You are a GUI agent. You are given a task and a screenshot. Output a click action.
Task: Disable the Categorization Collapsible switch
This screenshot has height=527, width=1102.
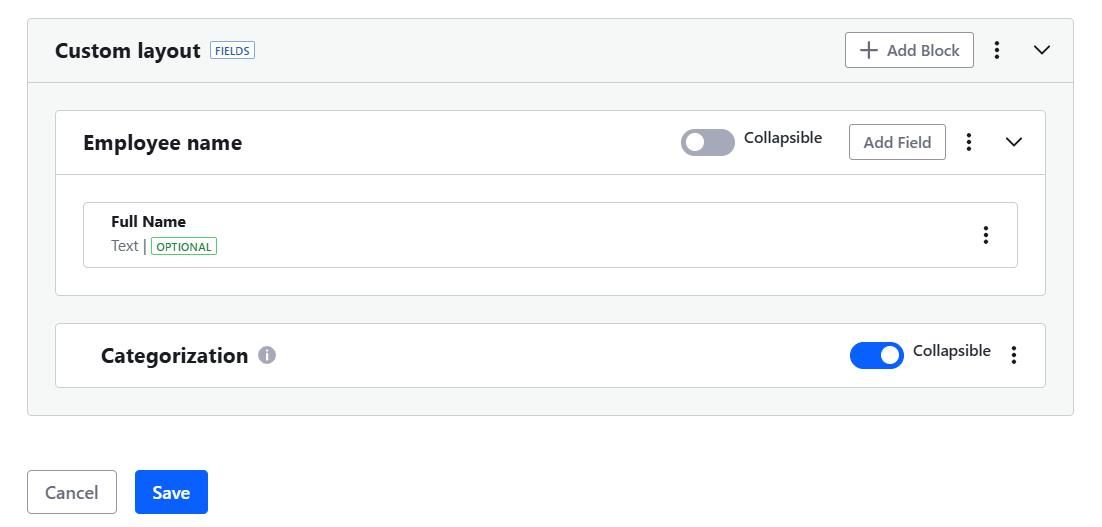click(876, 356)
